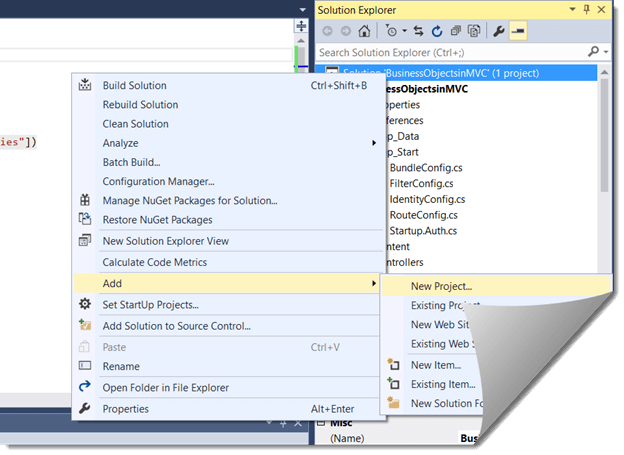Open the Solution Explorer window position dropdown arrow

572,10
